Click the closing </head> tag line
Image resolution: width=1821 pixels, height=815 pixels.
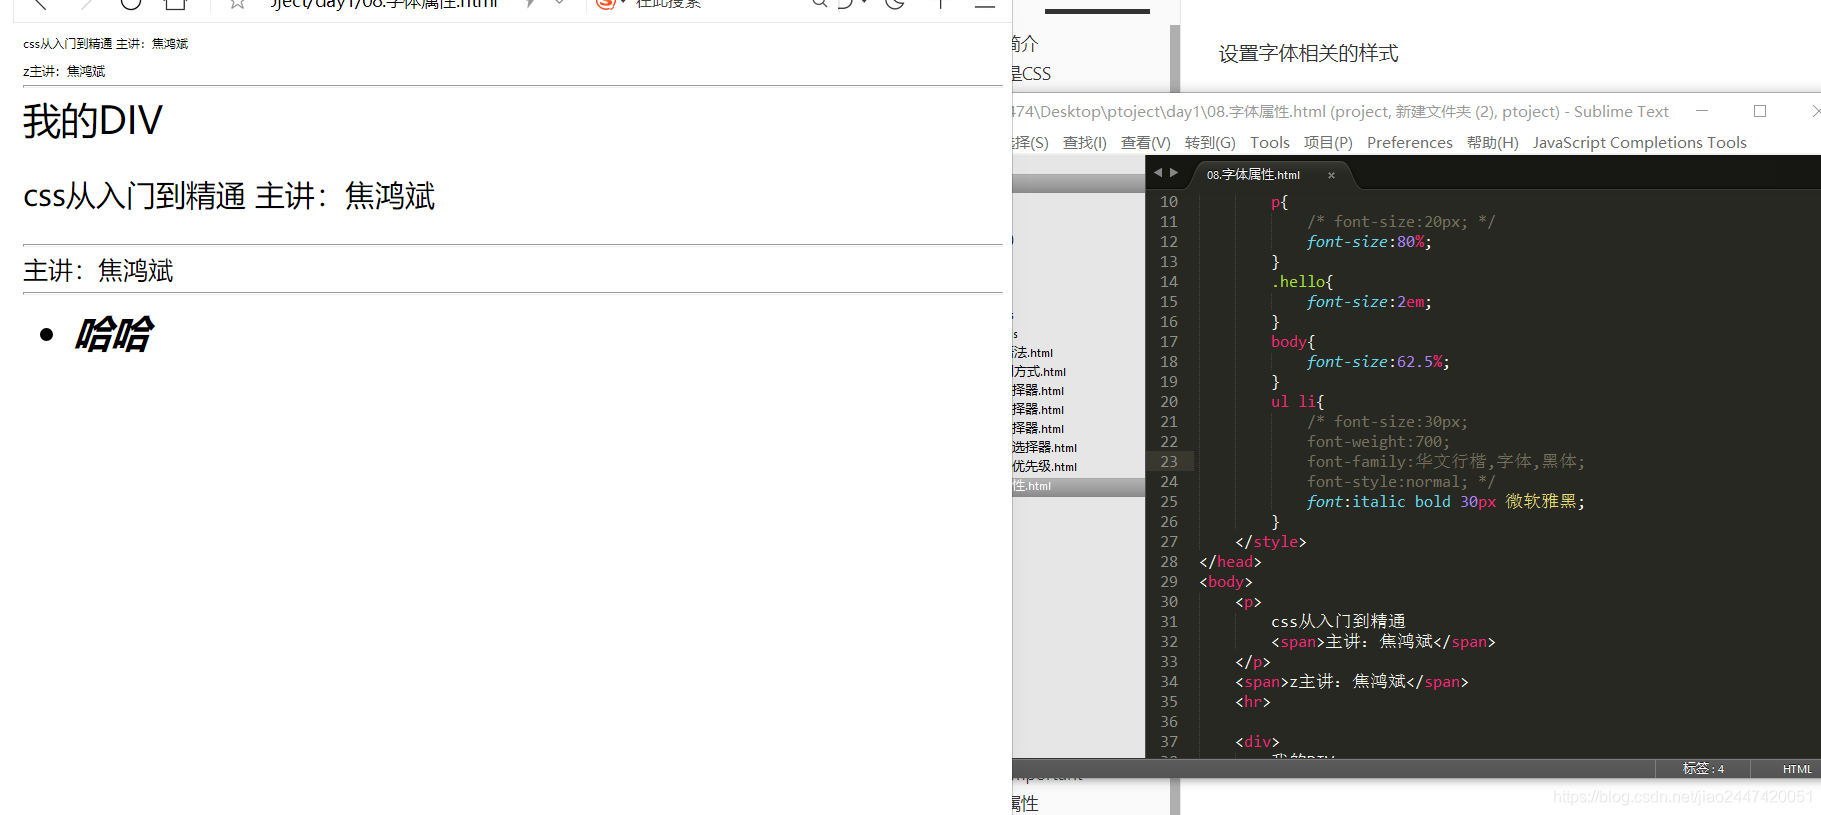1230,562
